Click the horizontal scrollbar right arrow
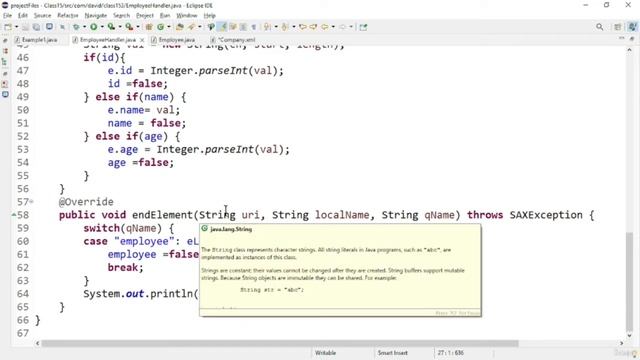Screen dimensions: 640x360 [x=621, y=343]
